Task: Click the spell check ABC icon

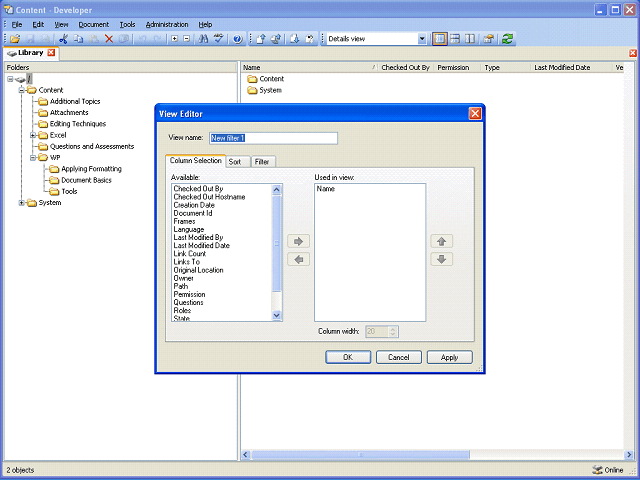Action: pyautogui.click(x=219, y=39)
